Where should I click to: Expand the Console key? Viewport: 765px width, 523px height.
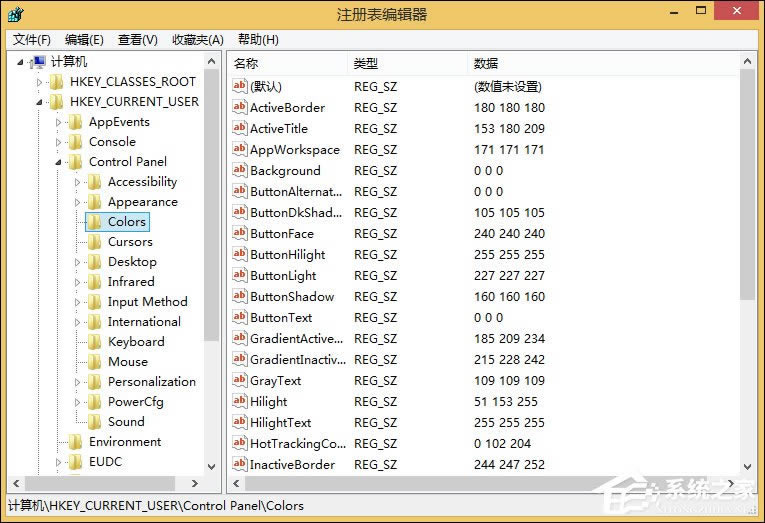[59, 142]
